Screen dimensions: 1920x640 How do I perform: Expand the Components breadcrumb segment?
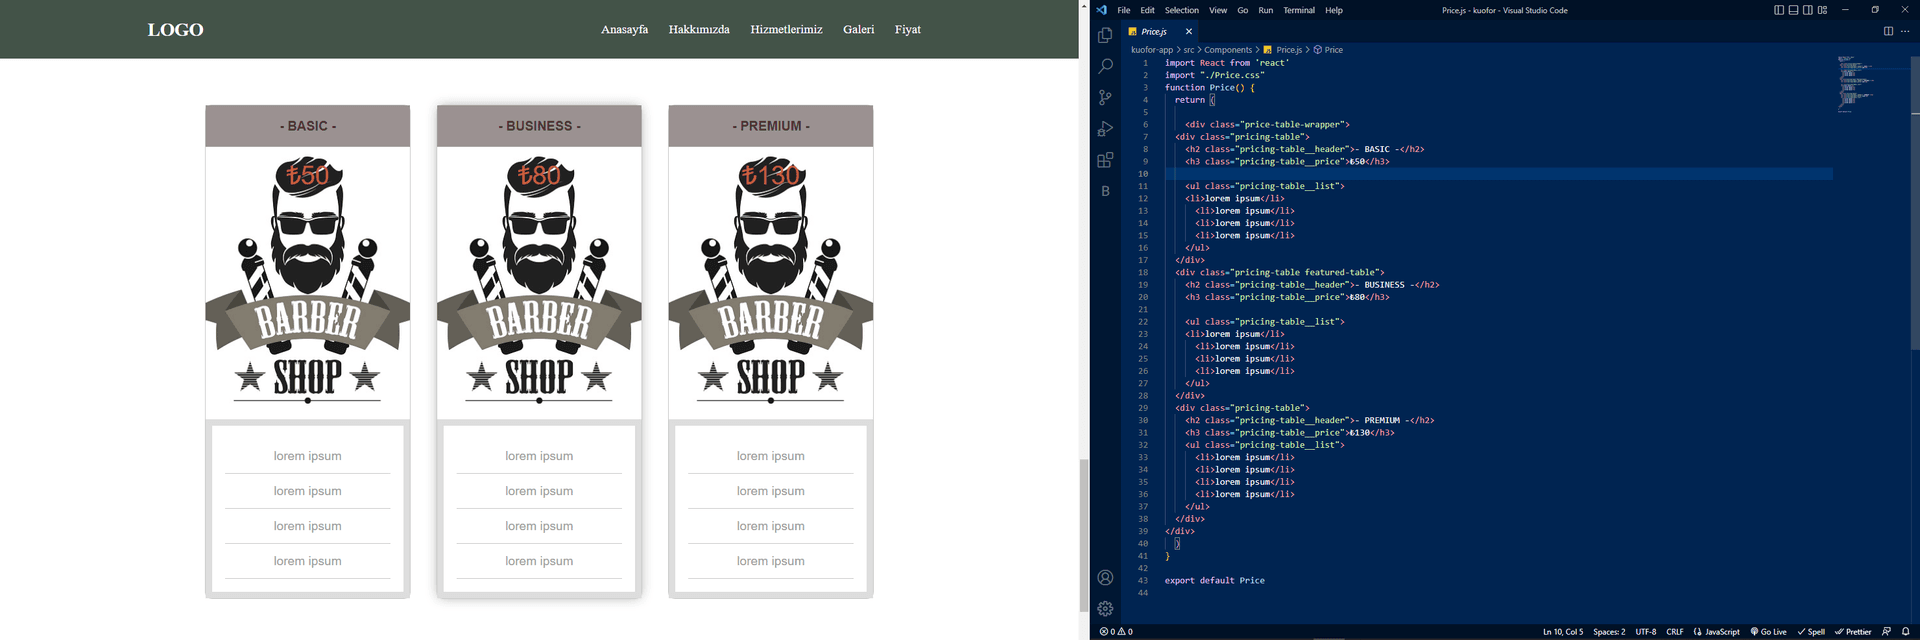pos(1227,50)
